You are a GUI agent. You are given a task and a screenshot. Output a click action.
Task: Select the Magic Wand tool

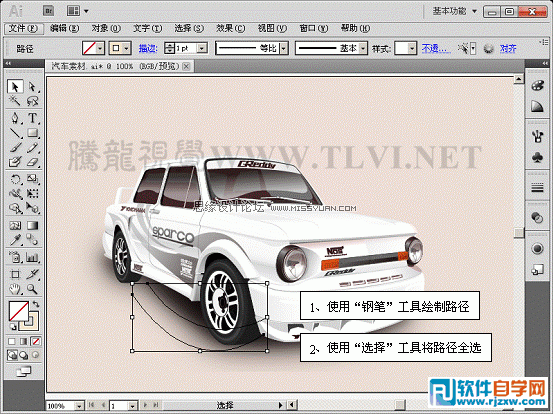(x=15, y=101)
